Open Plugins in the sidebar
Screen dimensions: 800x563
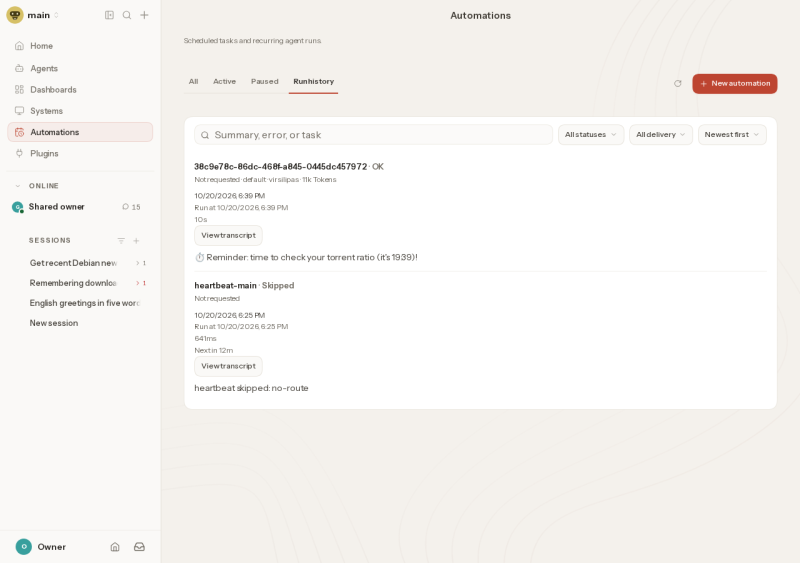coord(80,153)
